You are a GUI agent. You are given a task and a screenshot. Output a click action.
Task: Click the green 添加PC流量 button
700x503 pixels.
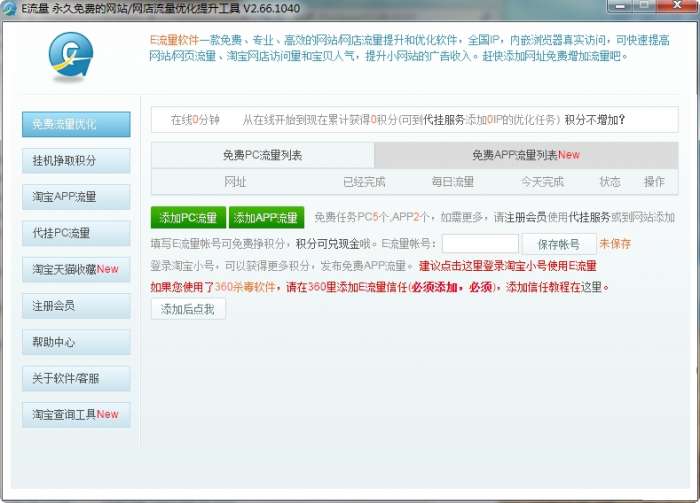pyautogui.click(x=188, y=218)
